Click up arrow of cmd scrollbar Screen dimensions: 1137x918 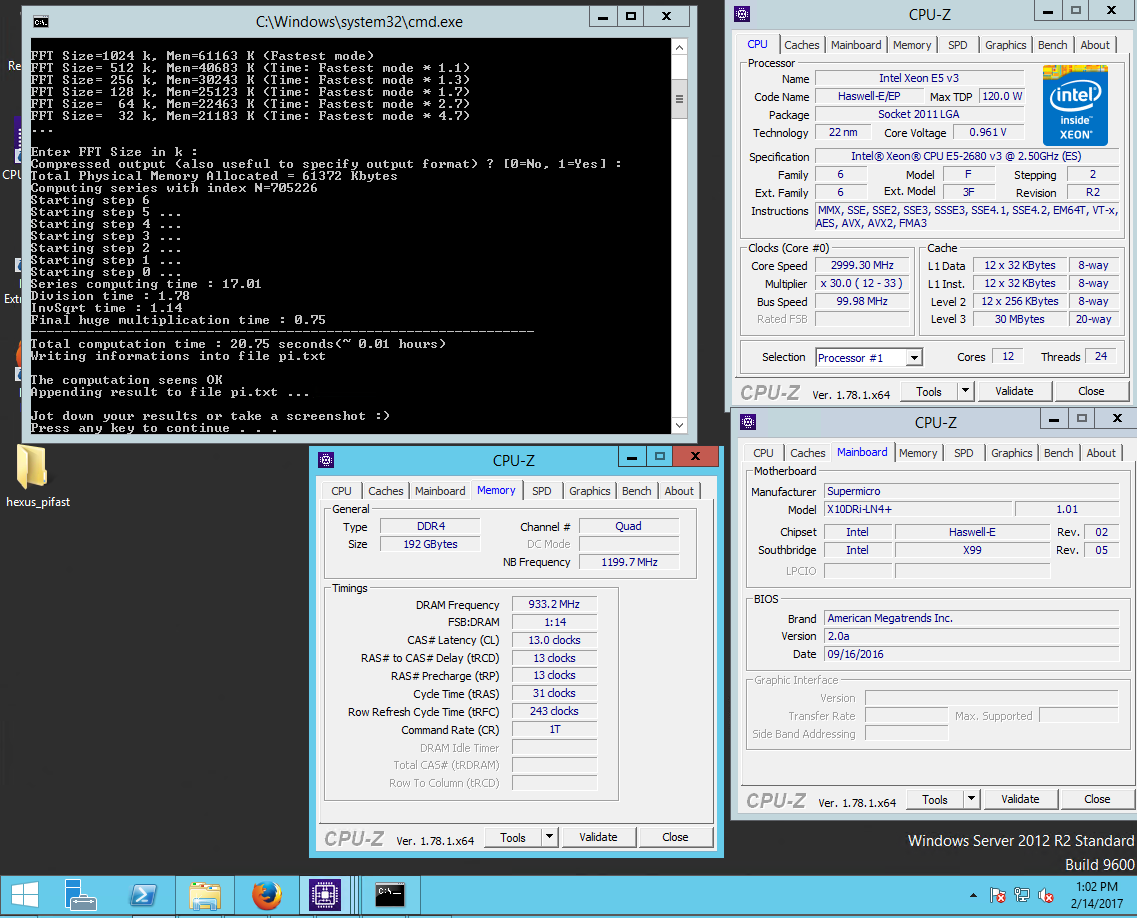[679, 48]
